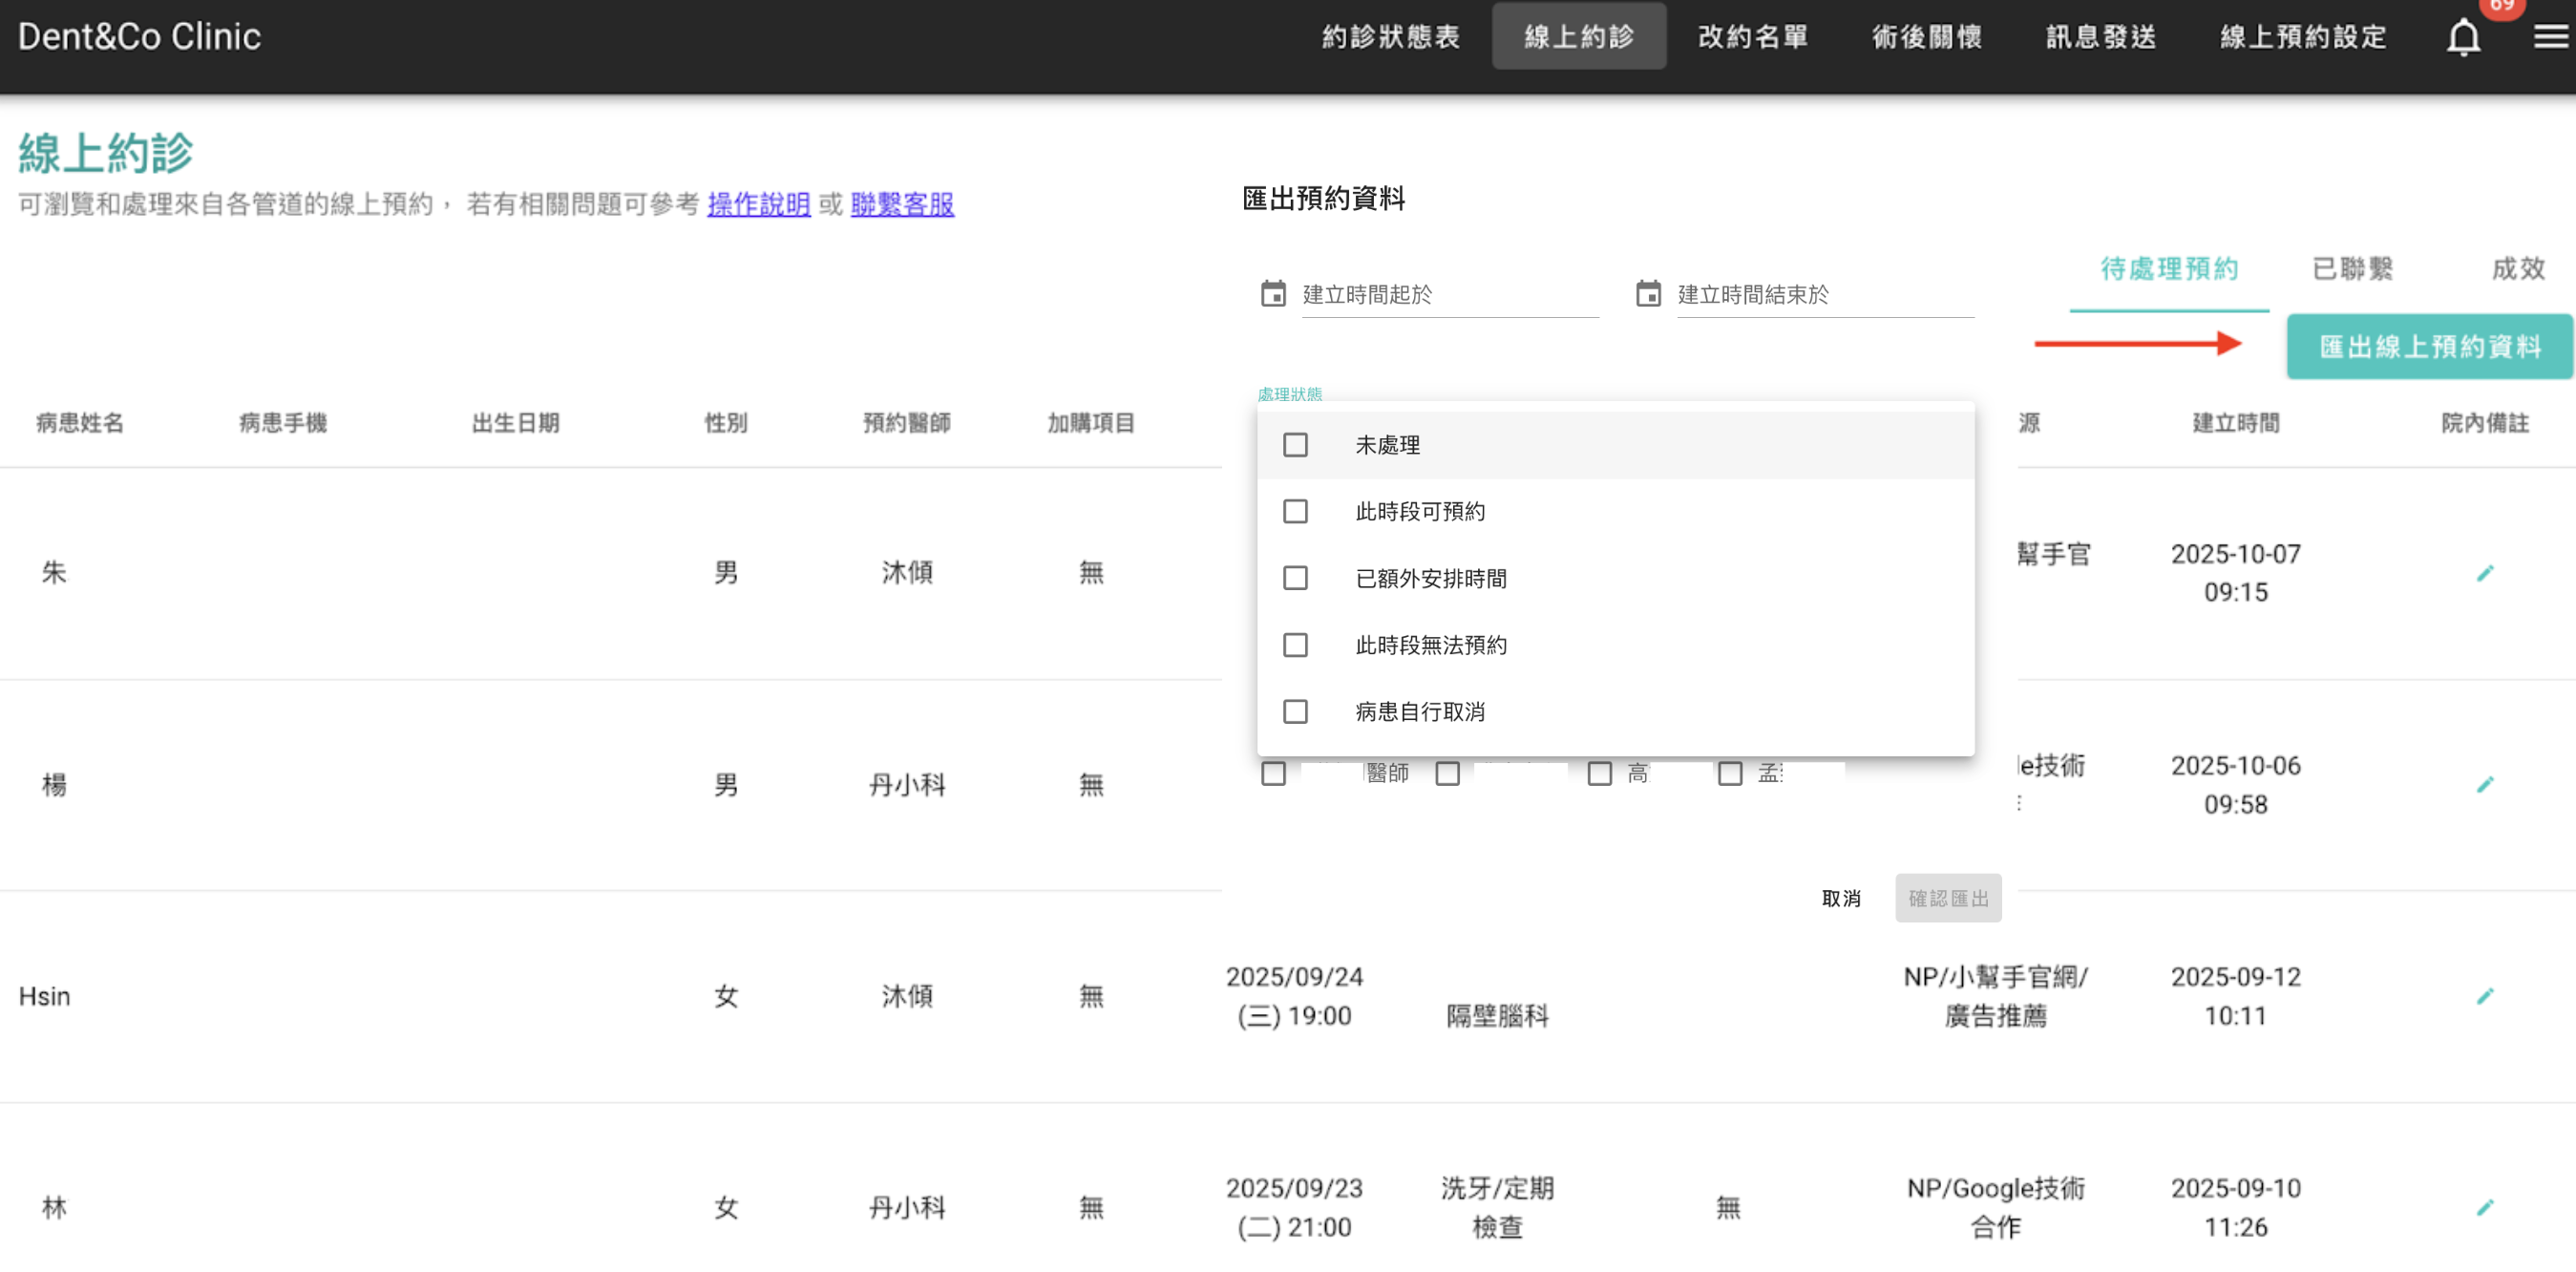
Task: Edit the booking for patient 朱
Action: point(2487,572)
